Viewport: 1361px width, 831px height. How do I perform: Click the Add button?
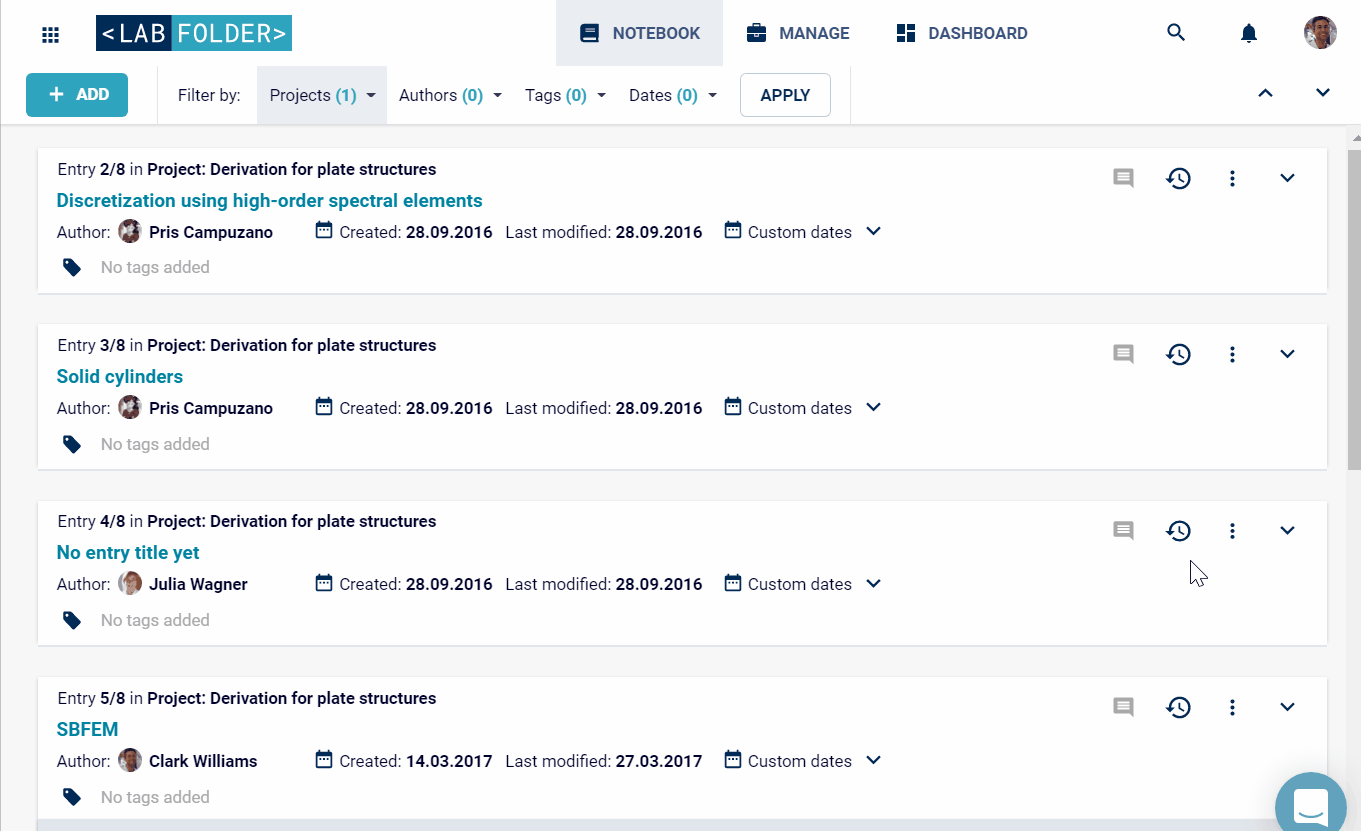[77, 95]
